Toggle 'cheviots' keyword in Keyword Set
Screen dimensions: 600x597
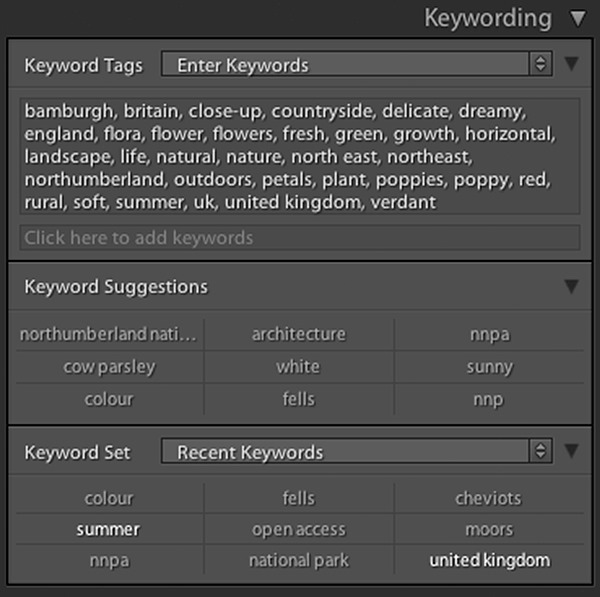coord(489,498)
